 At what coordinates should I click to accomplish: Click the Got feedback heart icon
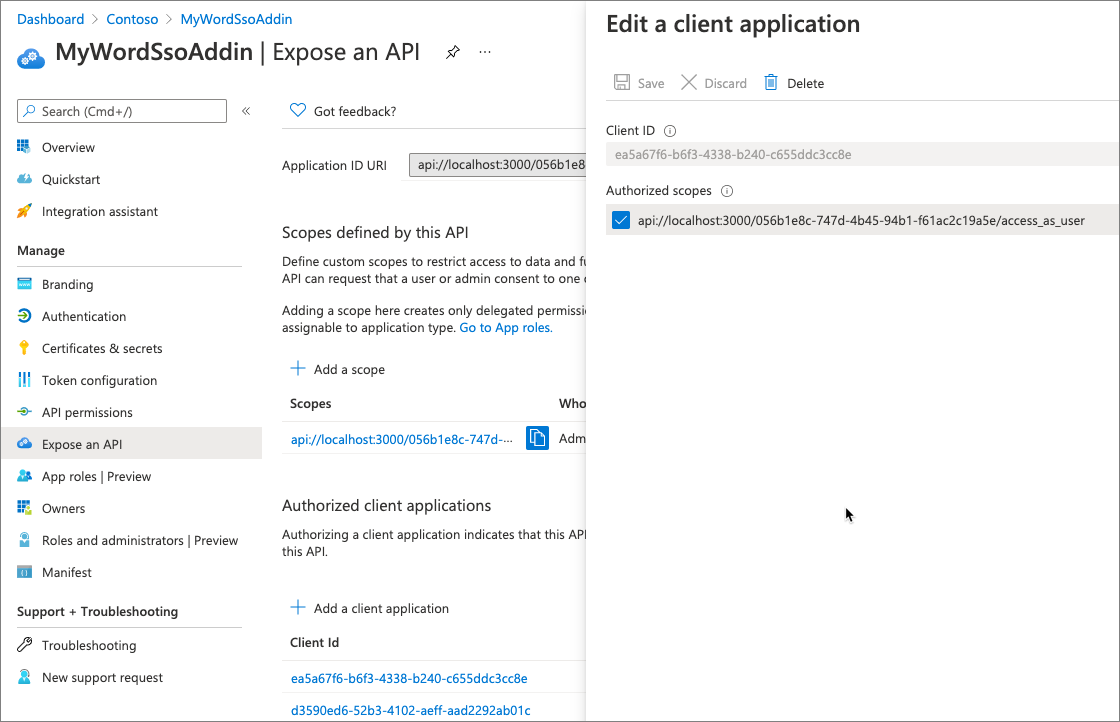pyautogui.click(x=298, y=110)
